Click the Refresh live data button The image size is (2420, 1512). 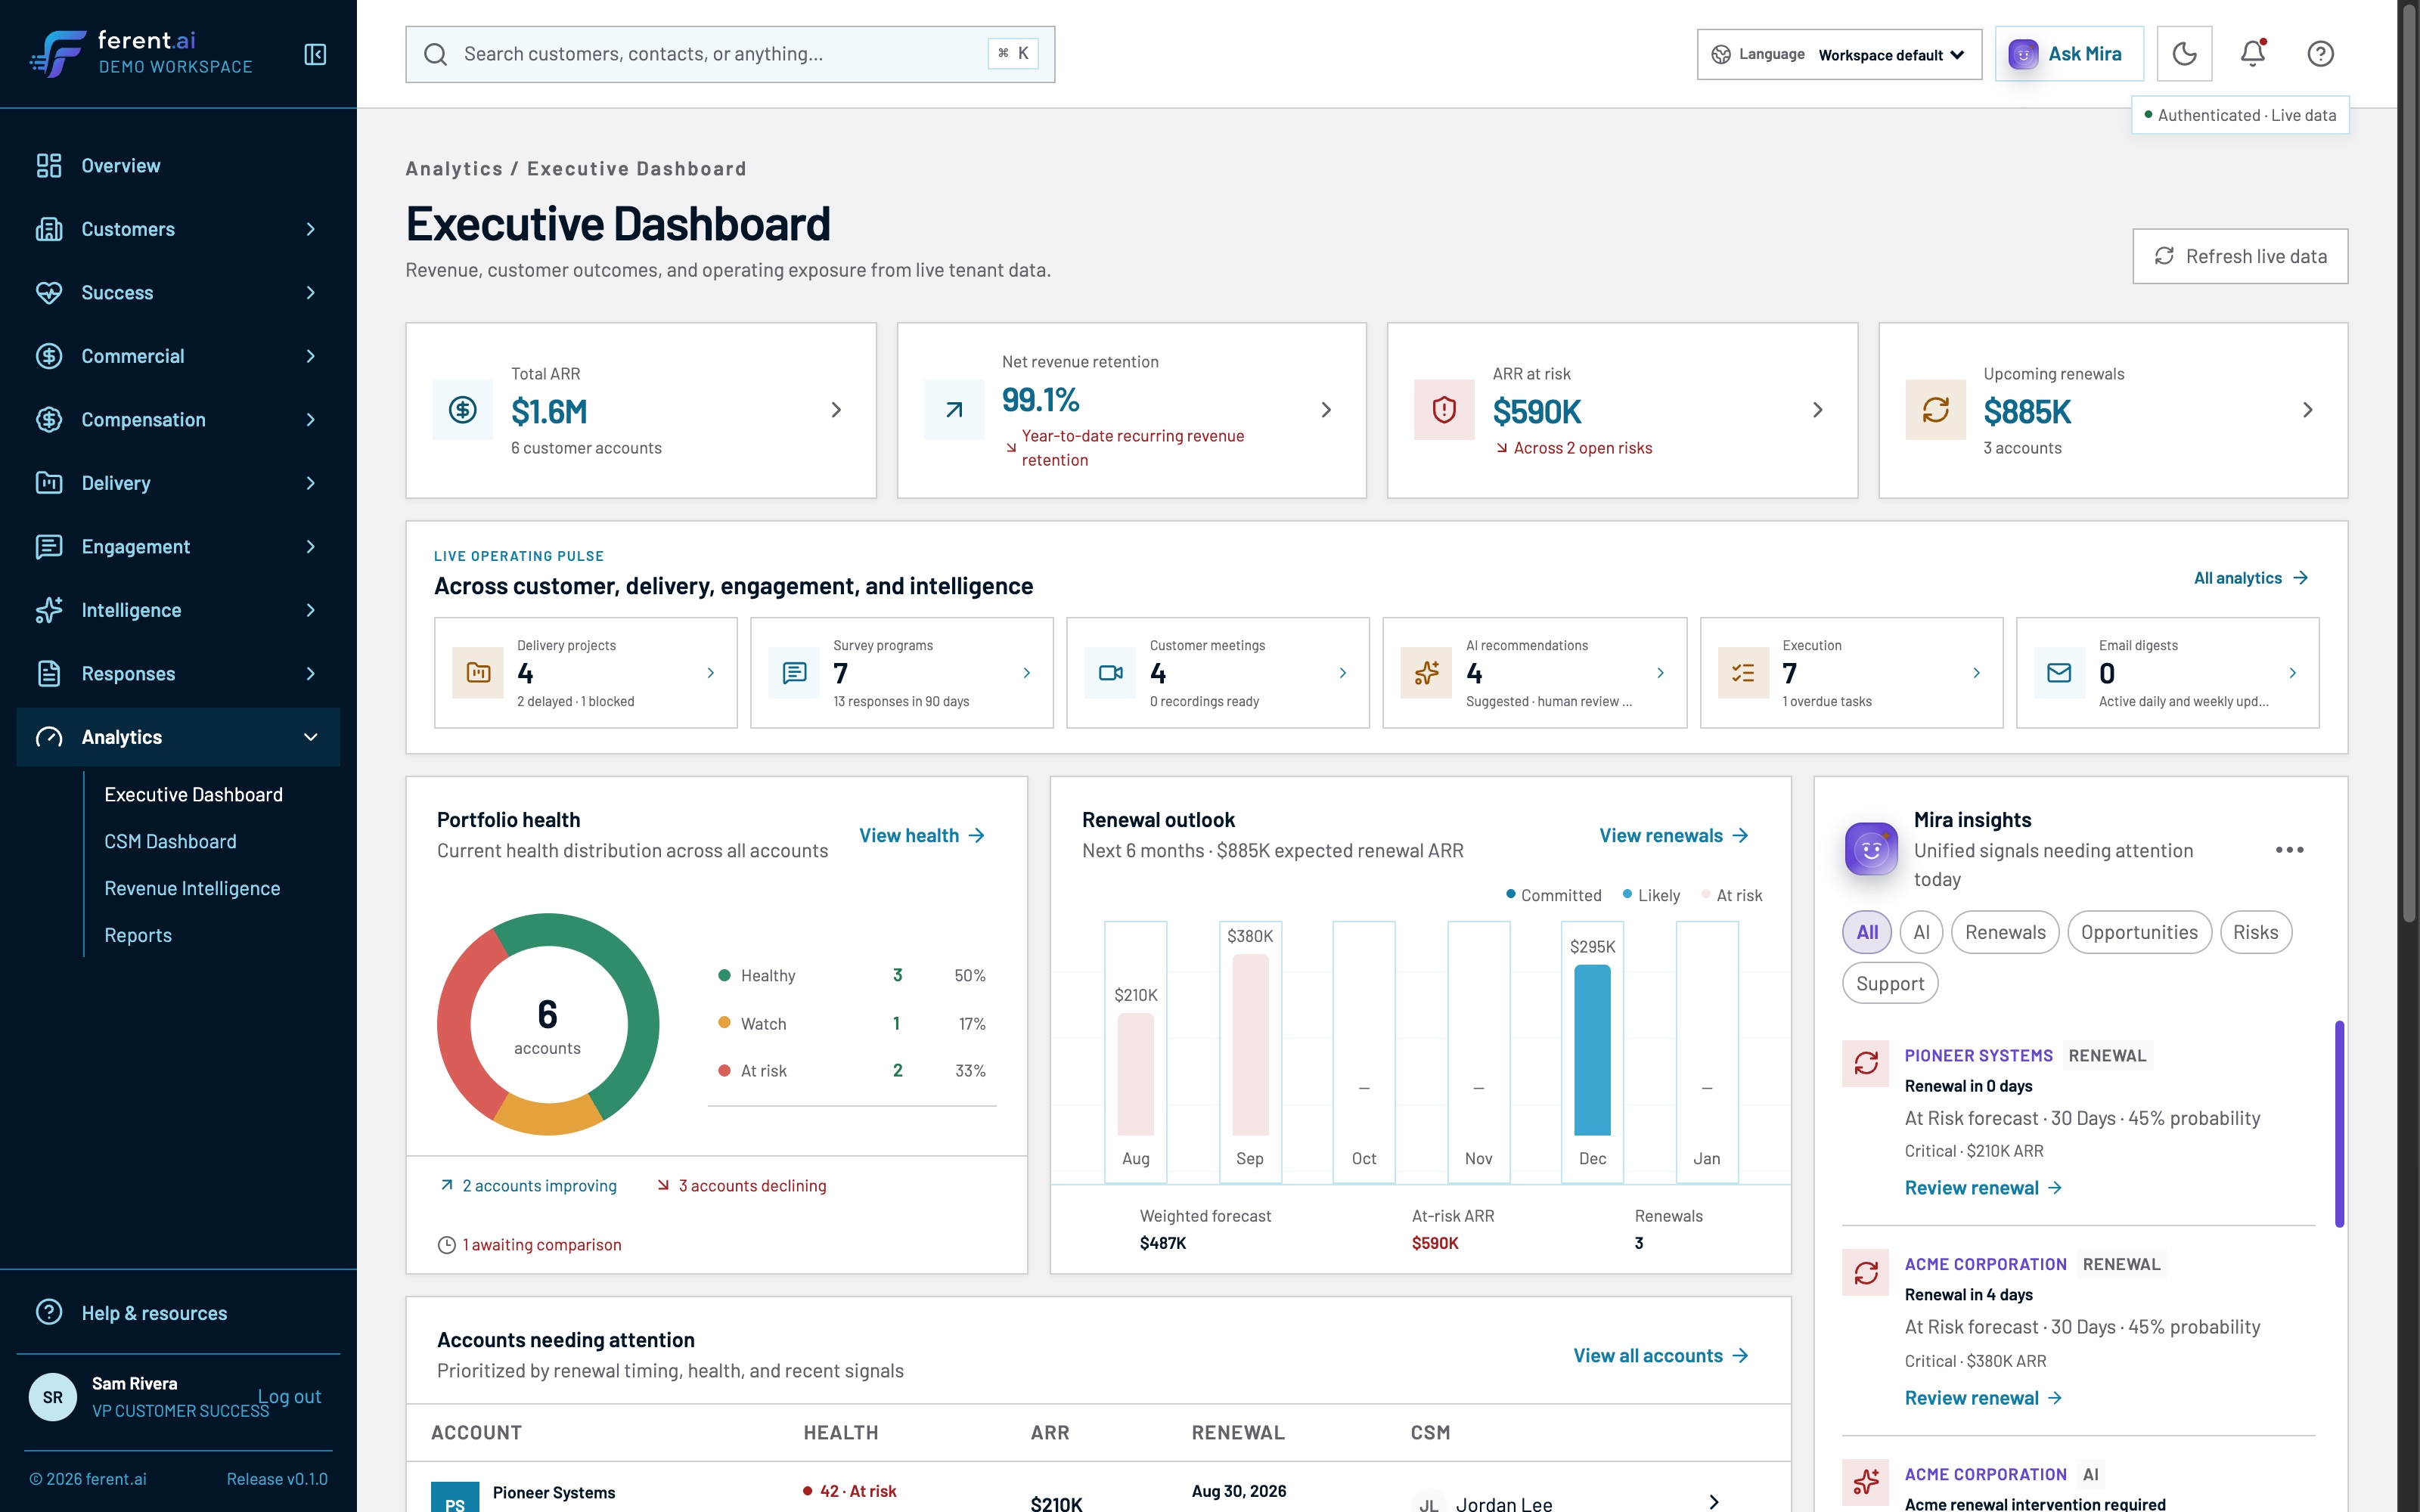[2240, 256]
